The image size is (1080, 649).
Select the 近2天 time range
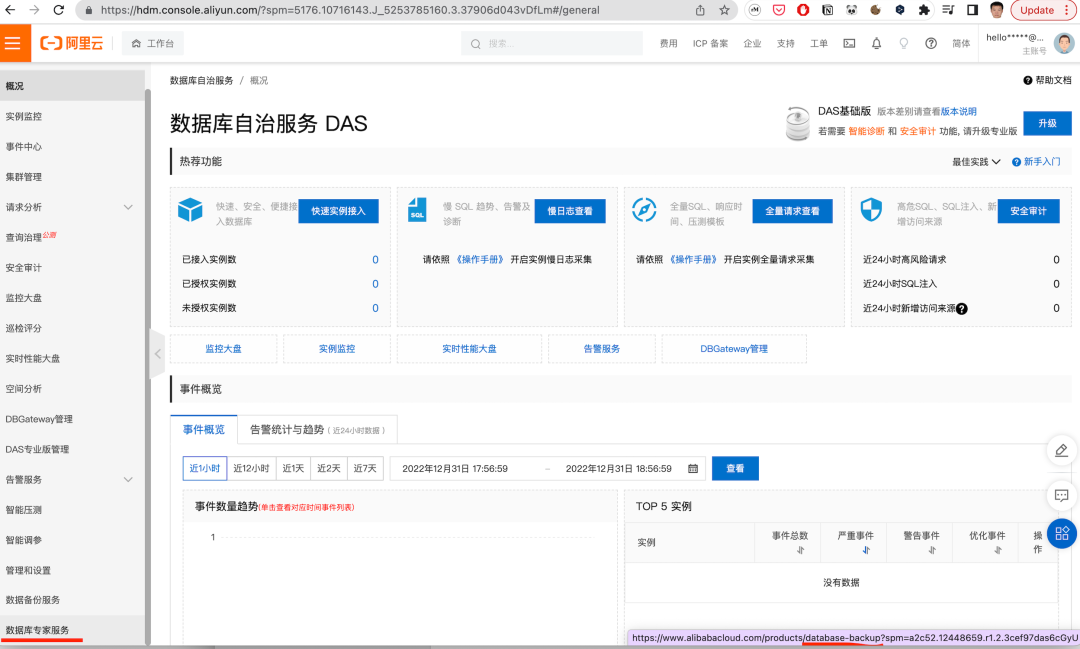[329, 468]
